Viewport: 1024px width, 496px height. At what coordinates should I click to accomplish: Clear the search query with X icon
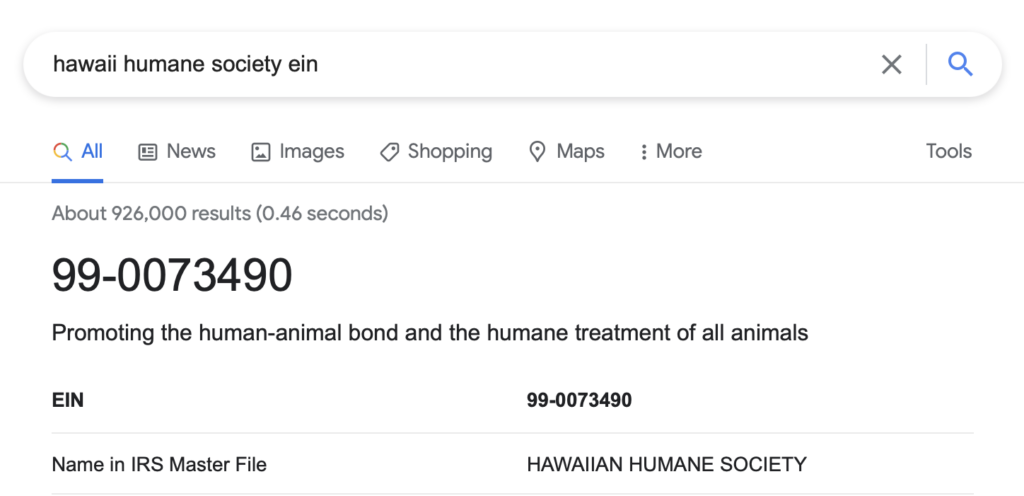tap(891, 65)
